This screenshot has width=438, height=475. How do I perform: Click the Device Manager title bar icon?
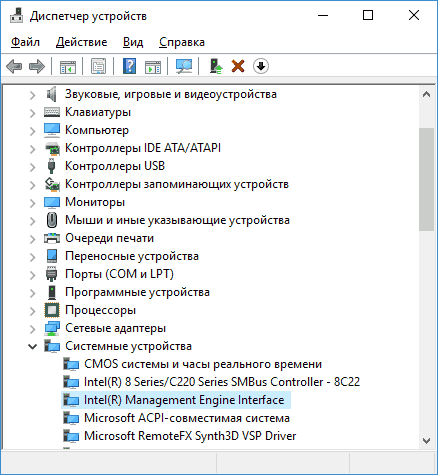pos(16,15)
